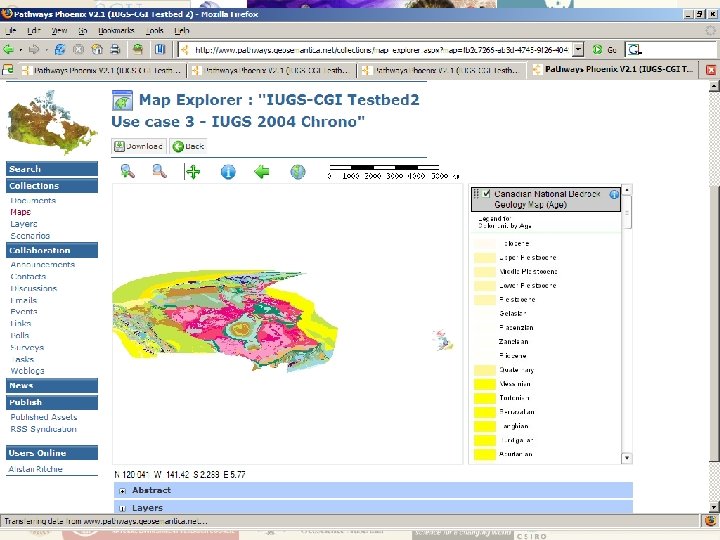Expand the Layers section
The height and width of the screenshot is (540, 720).
pyautogui.click(x=123, y=508)
